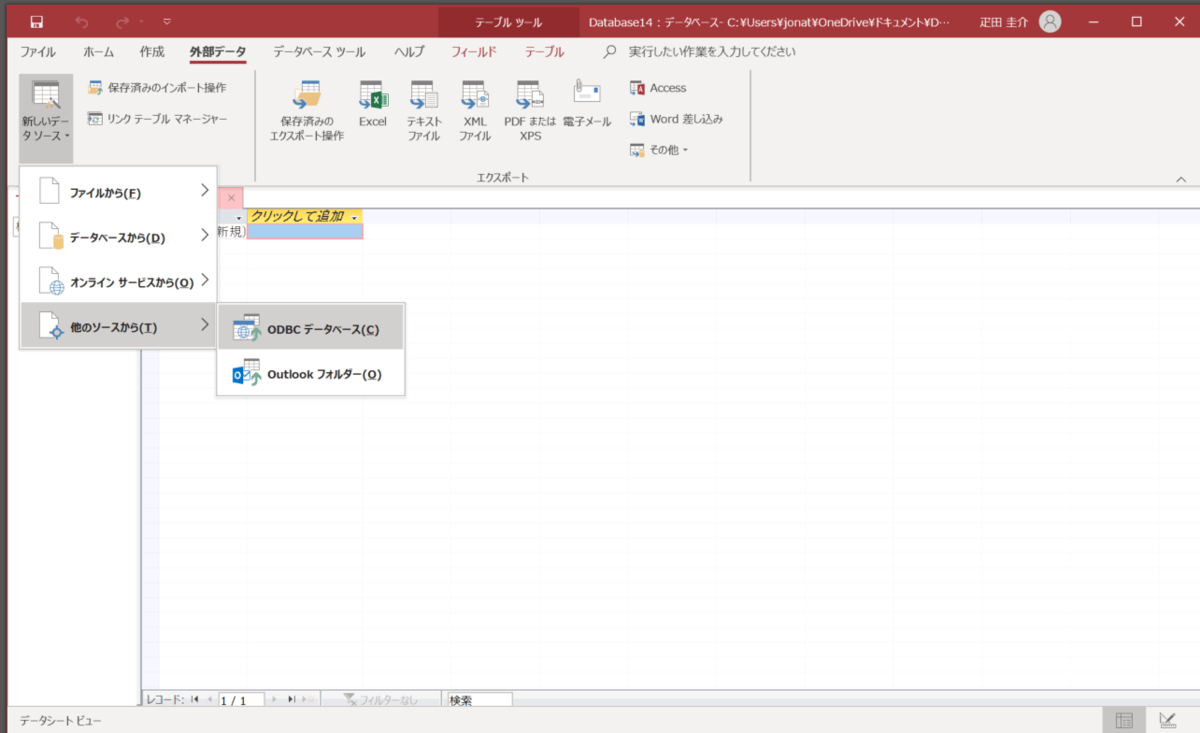Screen dimensions: 1200x733
Task: Click the 電子メール export icon
Action: point(587,104)
